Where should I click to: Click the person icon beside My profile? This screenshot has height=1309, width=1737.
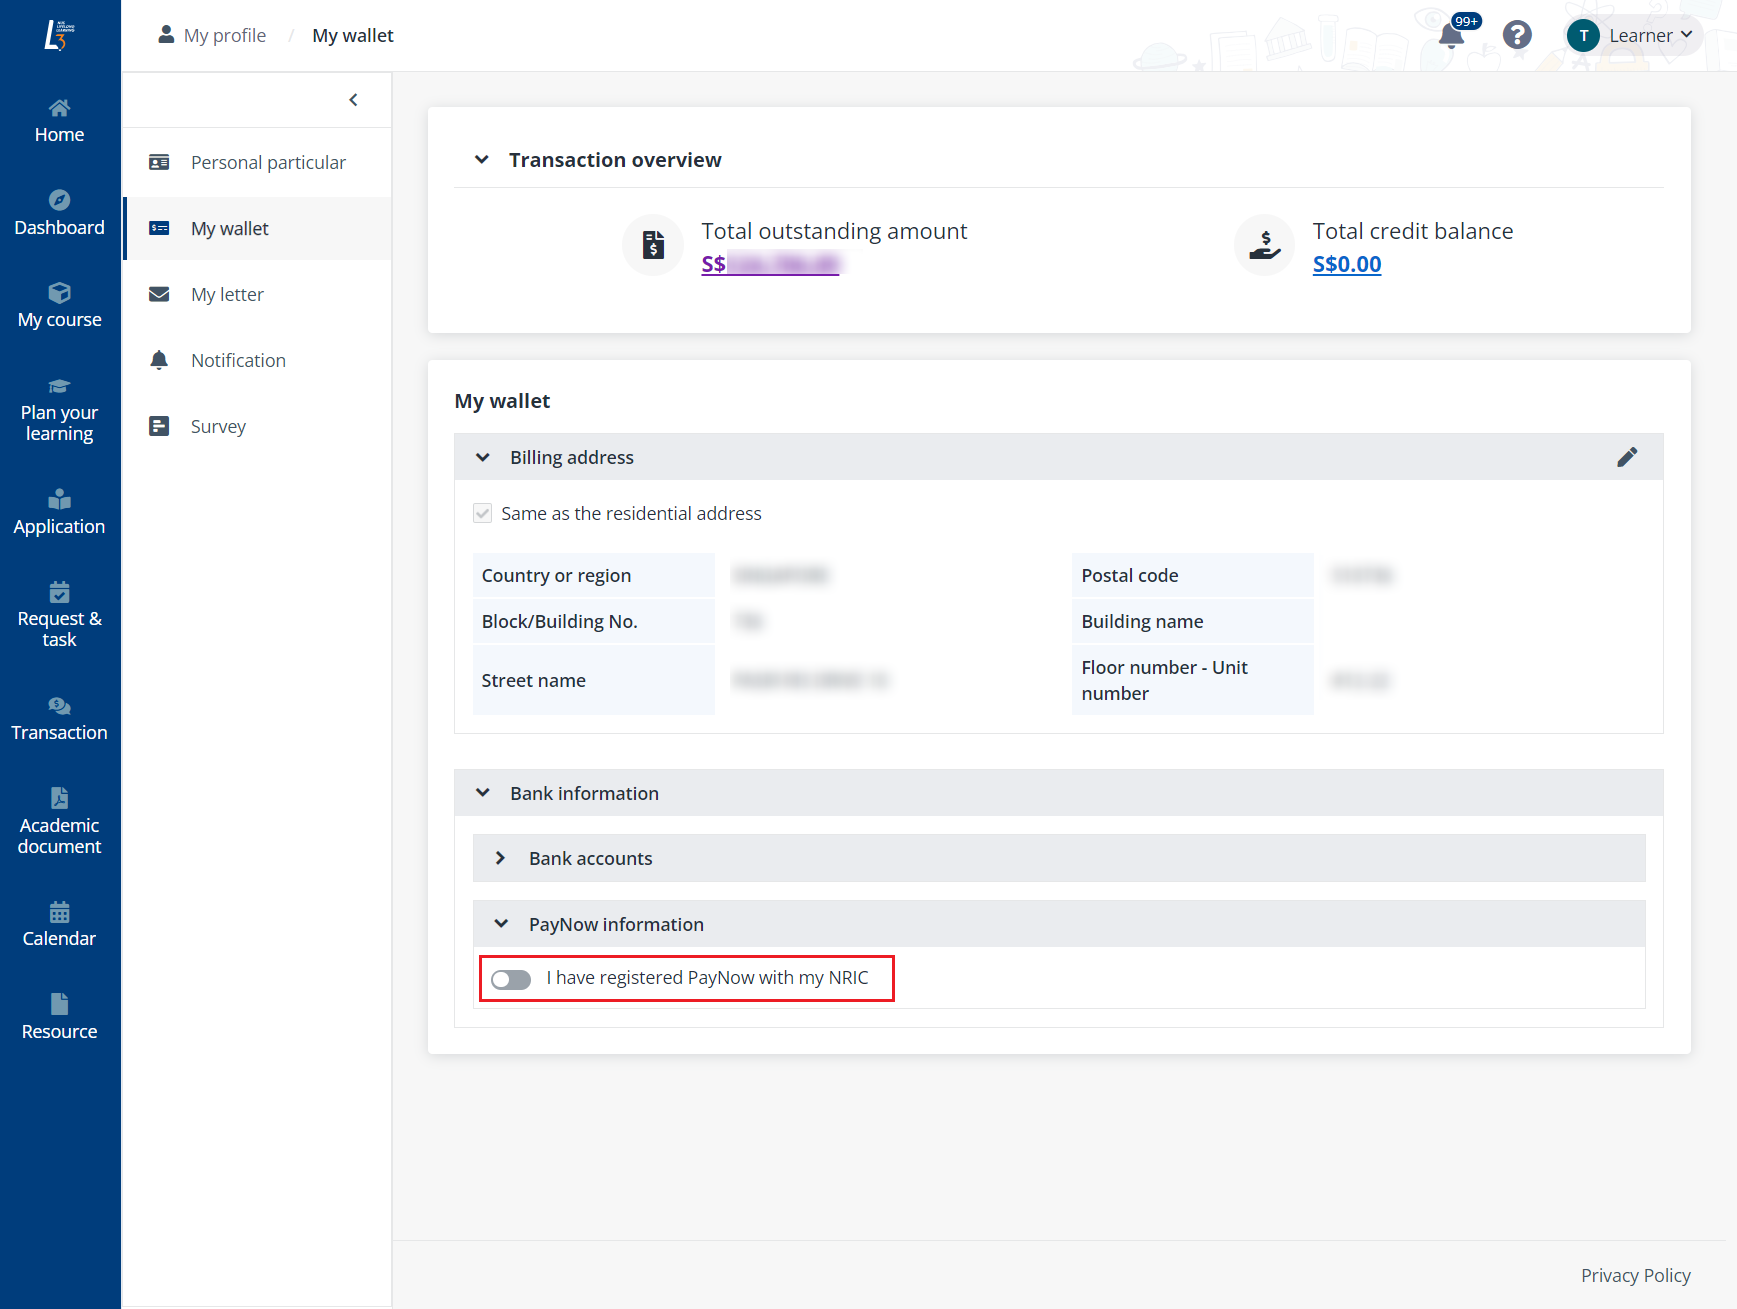(x=166, y=35)
